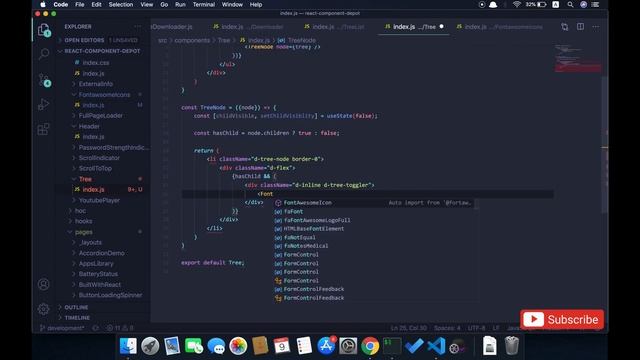Open the Selection menu
Screen dimensions: 640x360
point(121,4)
